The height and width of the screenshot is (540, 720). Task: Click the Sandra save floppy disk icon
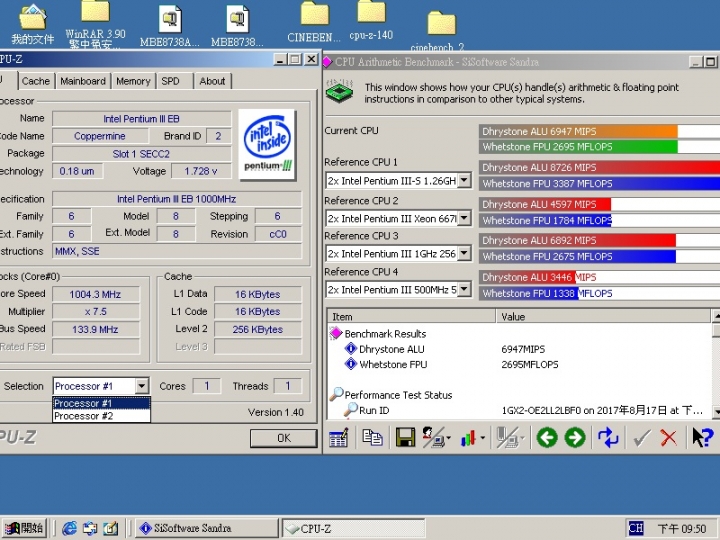tap(405, 437)
